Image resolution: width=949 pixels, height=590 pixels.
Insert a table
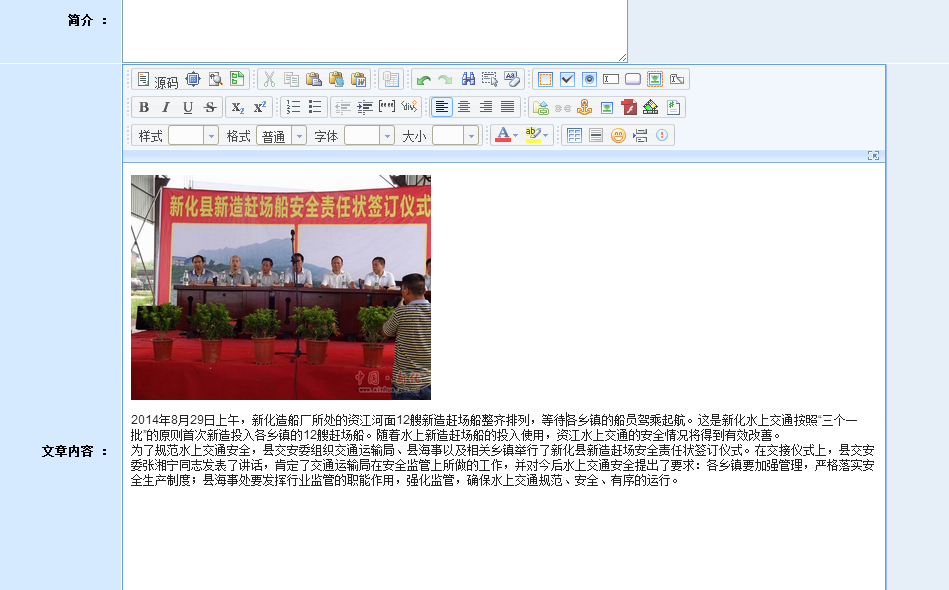click(x=574, y=136)
